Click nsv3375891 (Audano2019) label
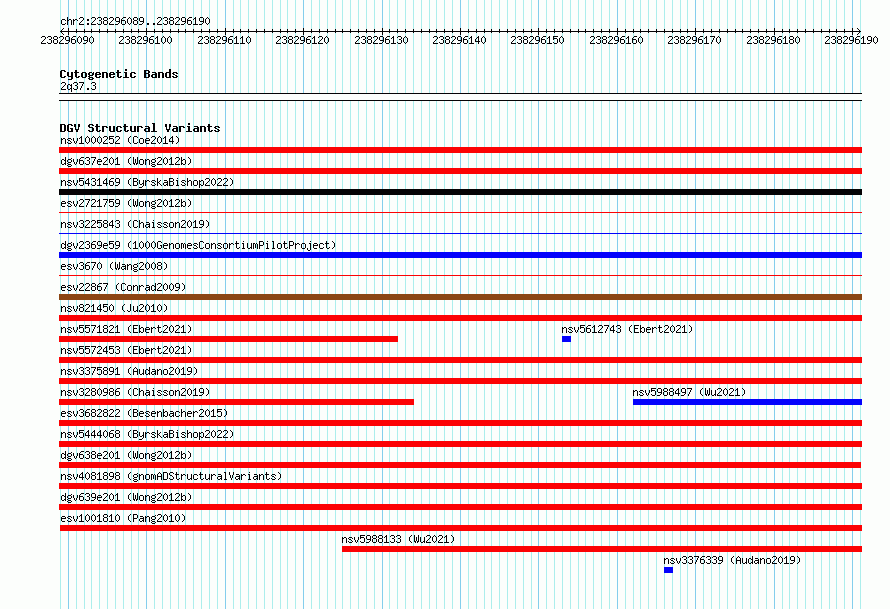The height and width of the screenshot is (609, 890). pos(129,371)
